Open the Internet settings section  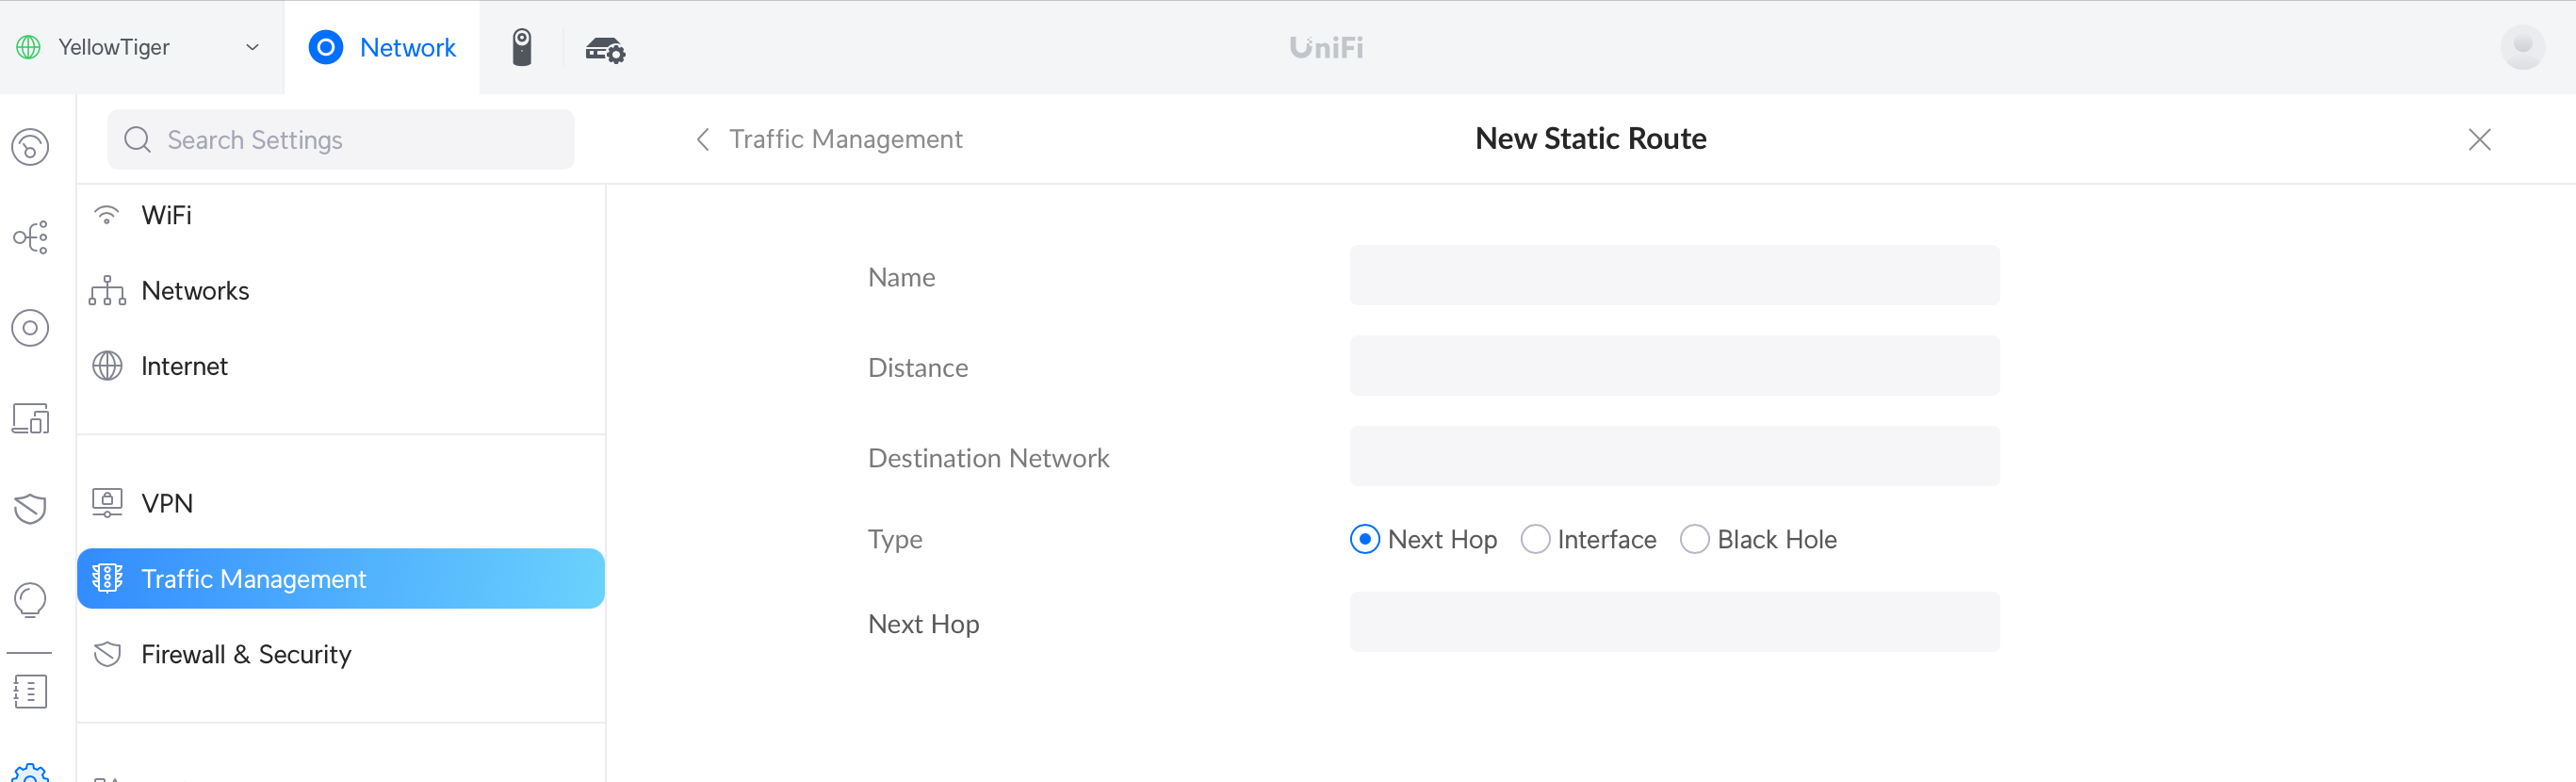pyautogui.click(x=341, y=366)
